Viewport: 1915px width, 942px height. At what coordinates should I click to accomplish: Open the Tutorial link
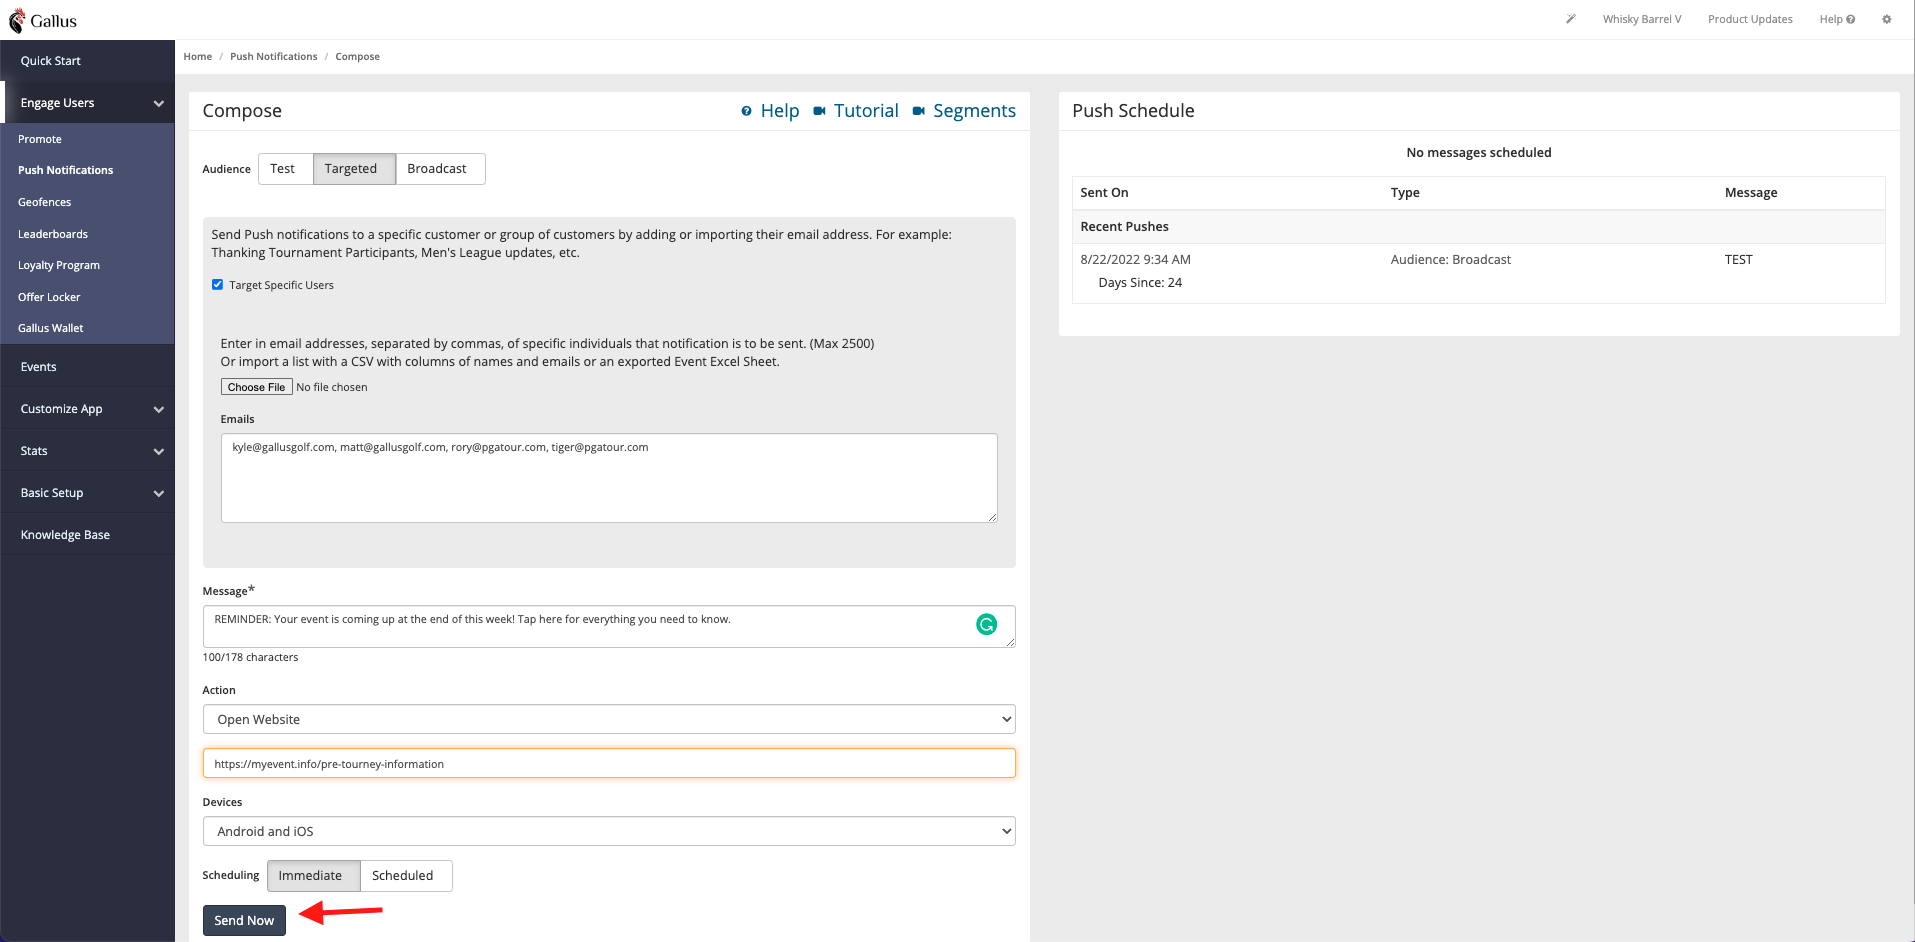[x=866, y=111]
